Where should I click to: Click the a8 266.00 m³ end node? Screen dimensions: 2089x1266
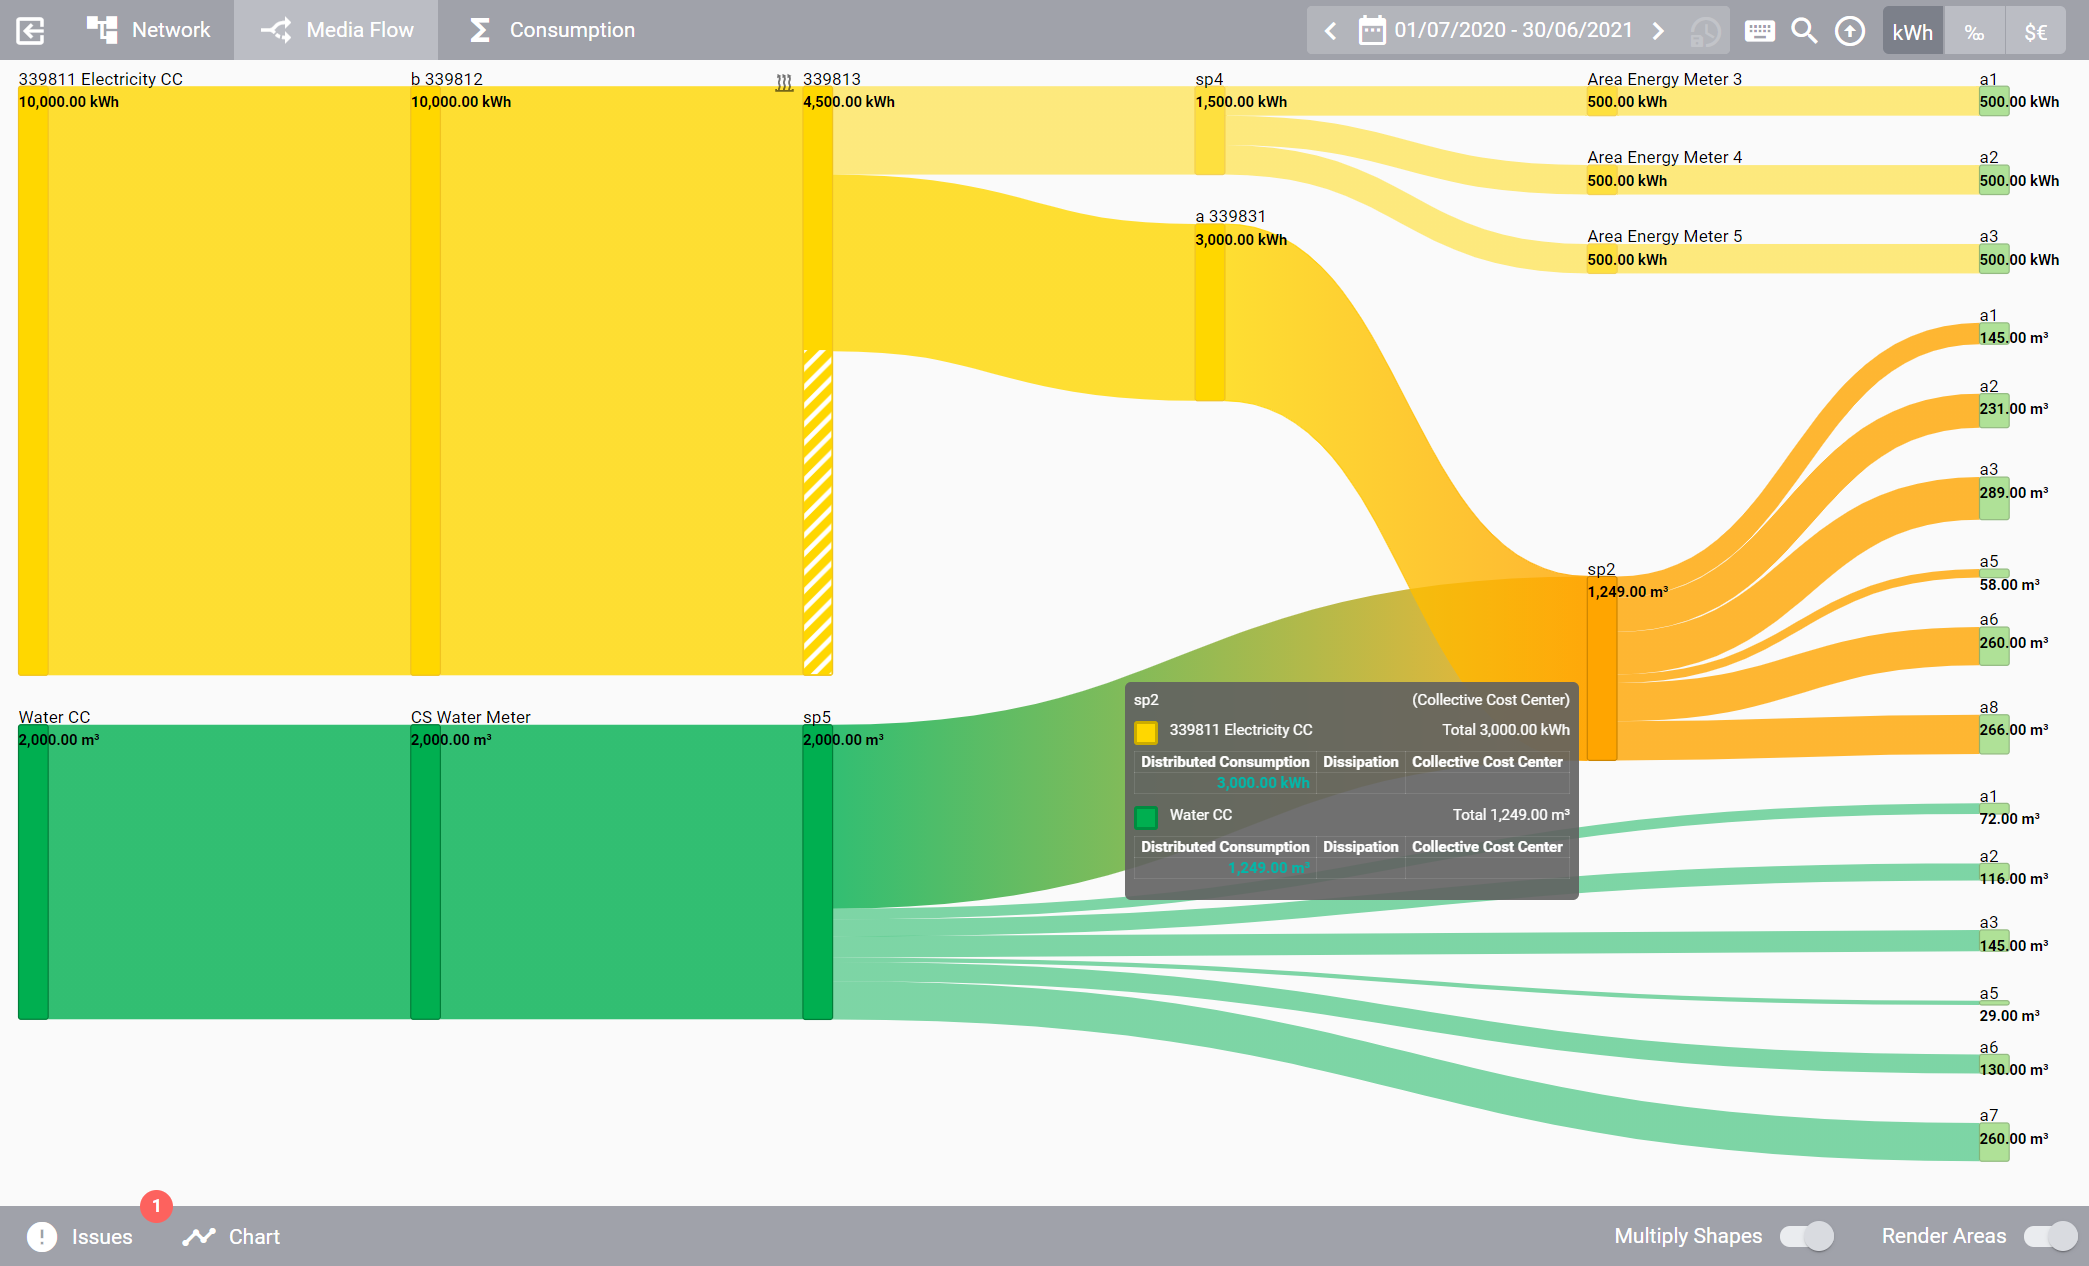[1994, 734]
